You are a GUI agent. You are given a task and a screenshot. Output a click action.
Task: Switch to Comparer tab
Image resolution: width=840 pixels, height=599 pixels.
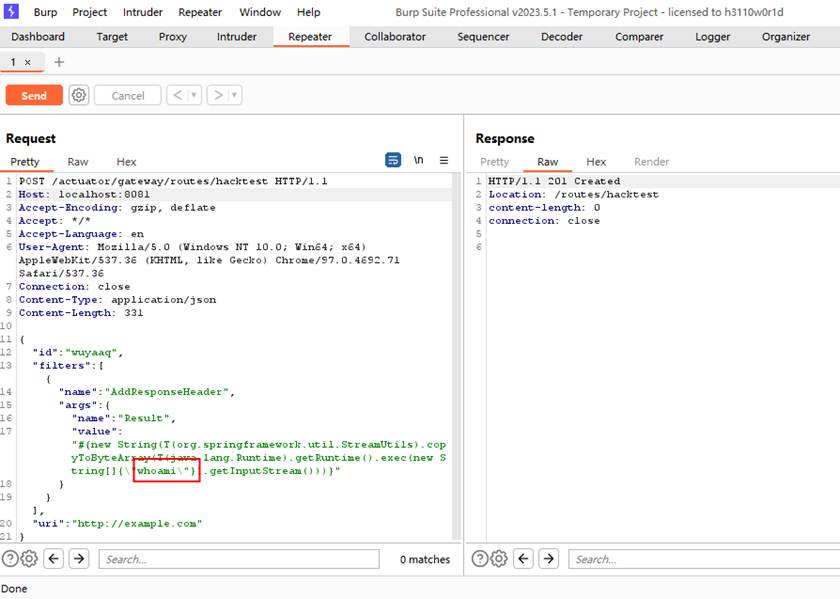click(x=639, y=36)
